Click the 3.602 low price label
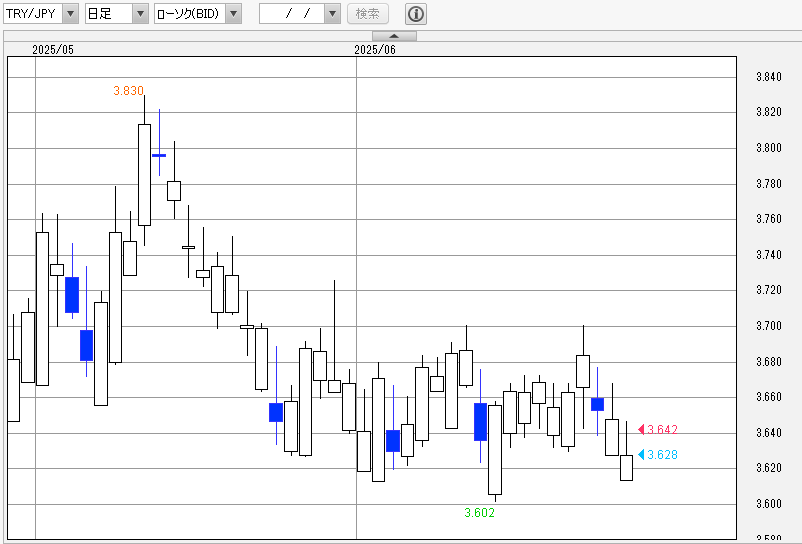This screenshot has height=544, width=802. 479,513
